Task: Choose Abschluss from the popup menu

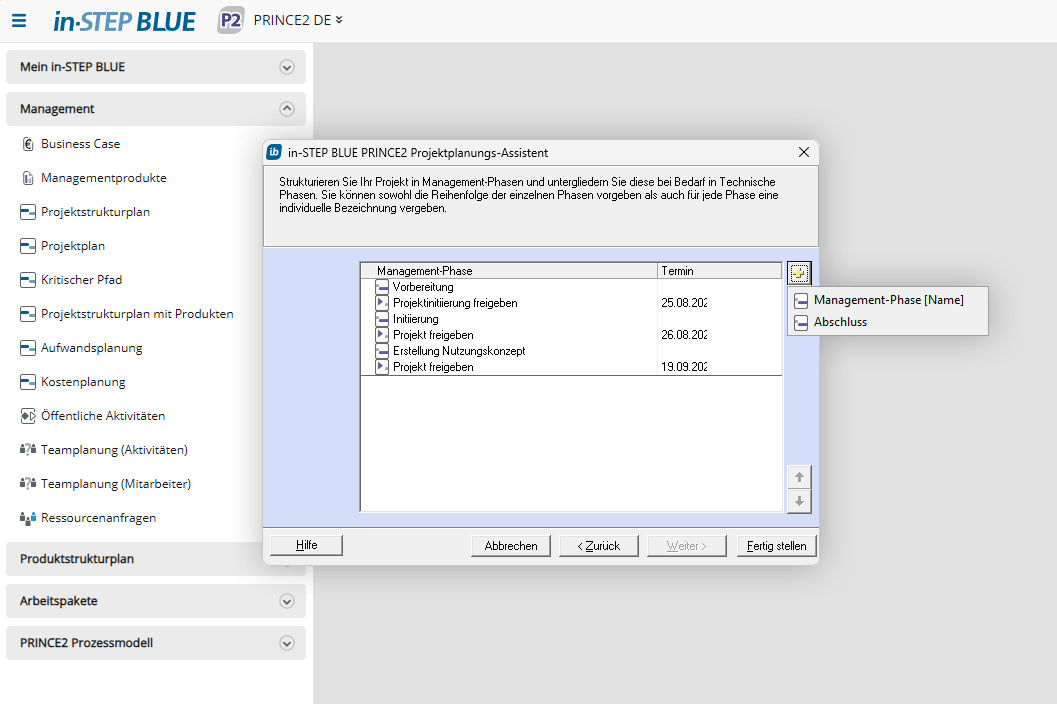Action: point(840,322)
